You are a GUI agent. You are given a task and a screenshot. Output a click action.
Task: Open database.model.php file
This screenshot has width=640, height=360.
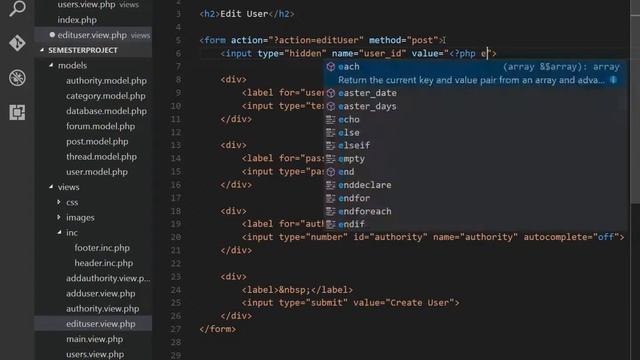pyautogui.click(x=106, y=111)
